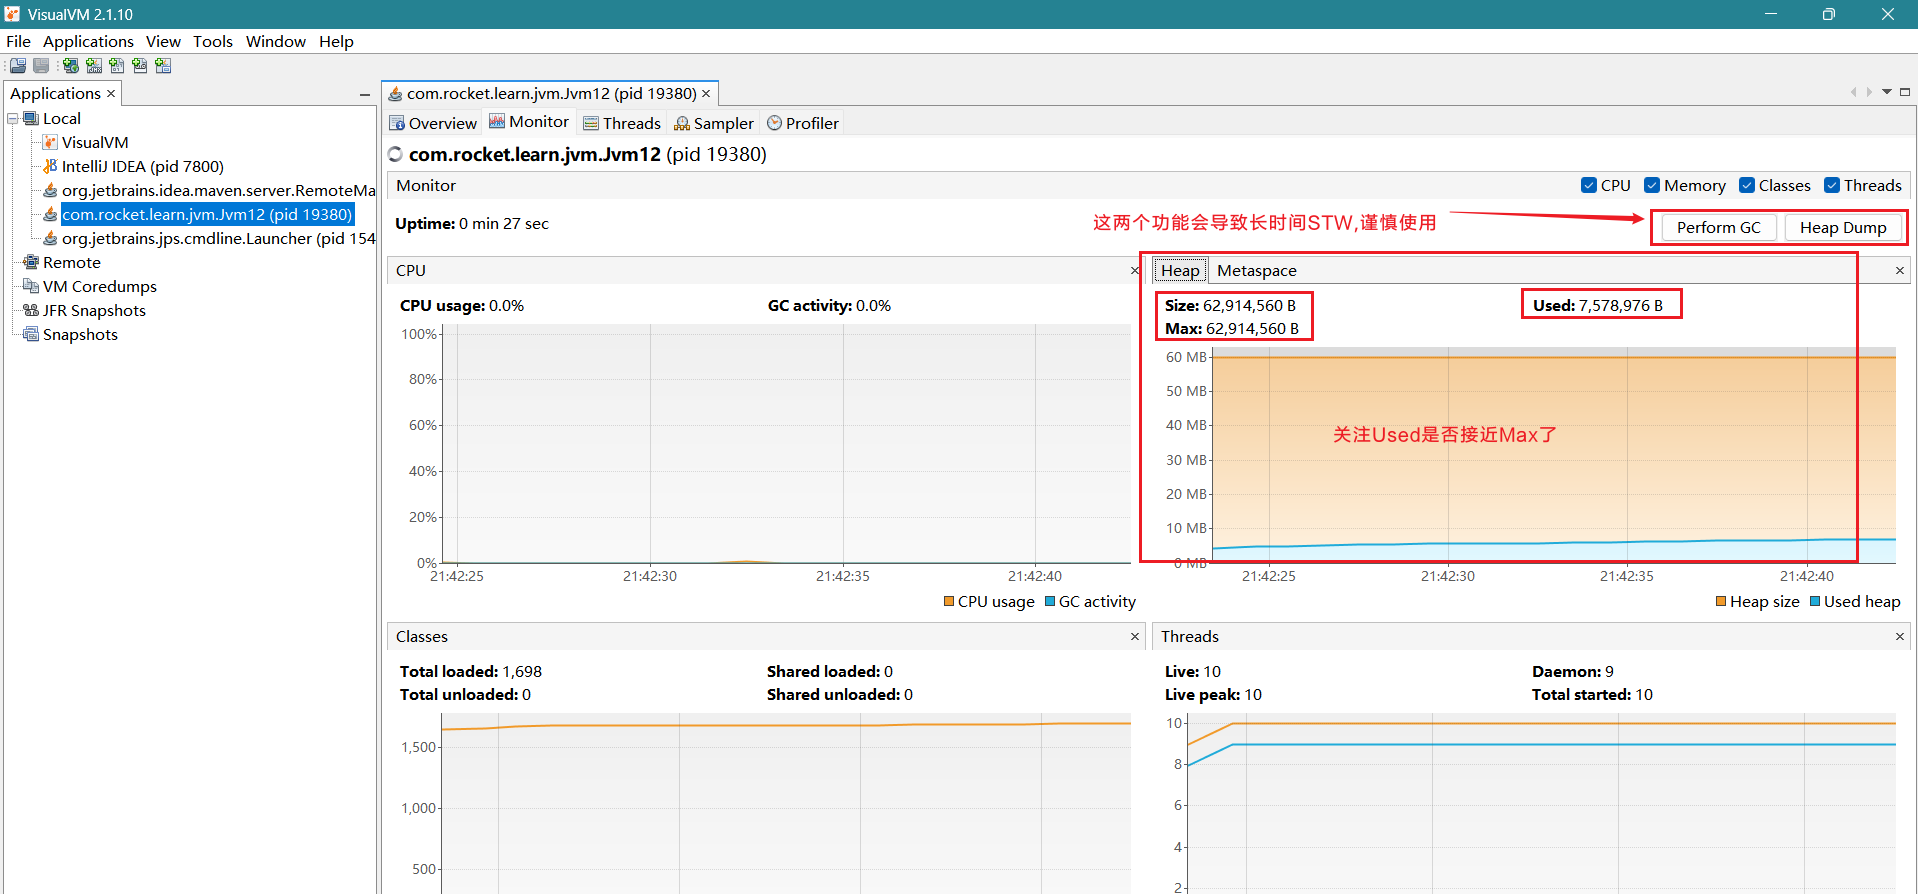Screen dimensions: 1918x894
Task: Close the CPU graph panel
Action: tap(1135, 271)
